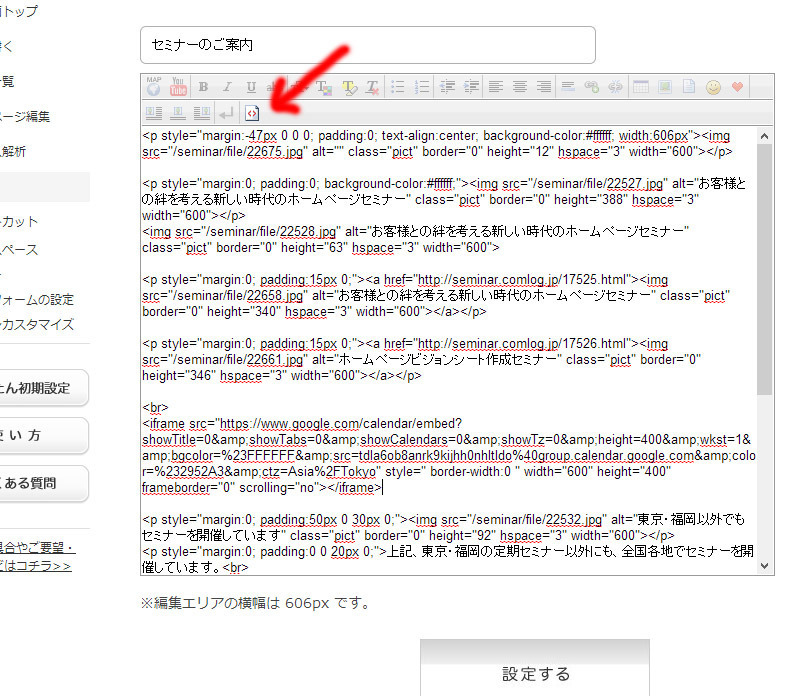Toggle italic formatting
810x696 pixels.
click(227, 87)
